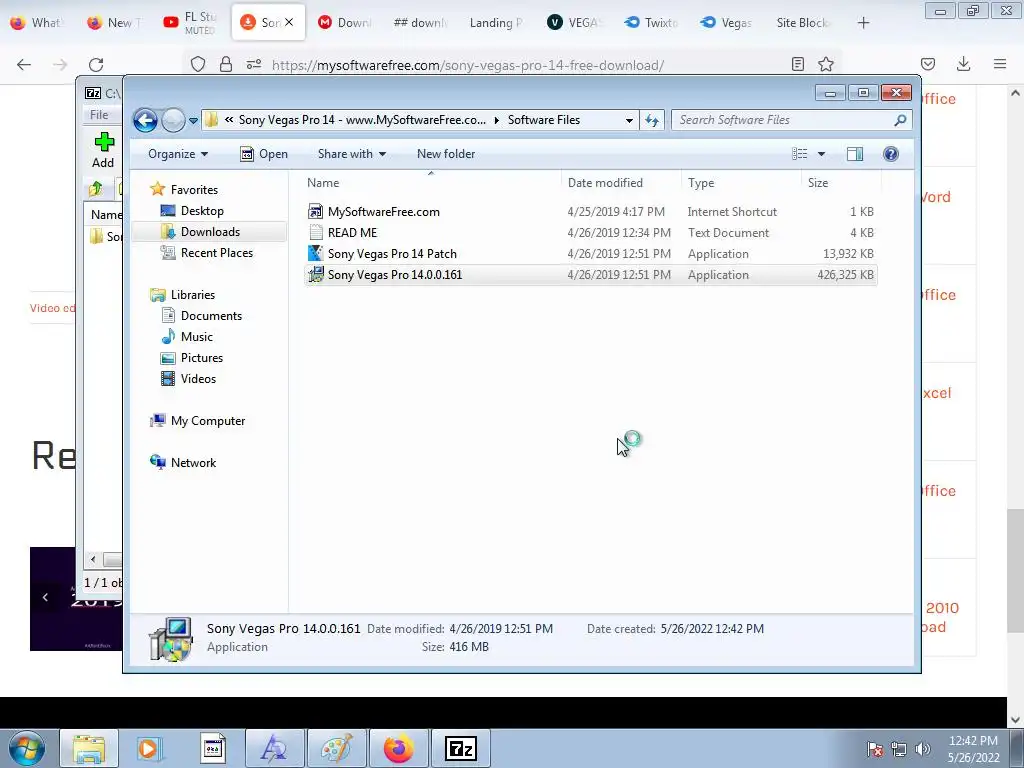Open the Organize menu
This screenshot has width=1024, height=768.
(x=178, y=154)
